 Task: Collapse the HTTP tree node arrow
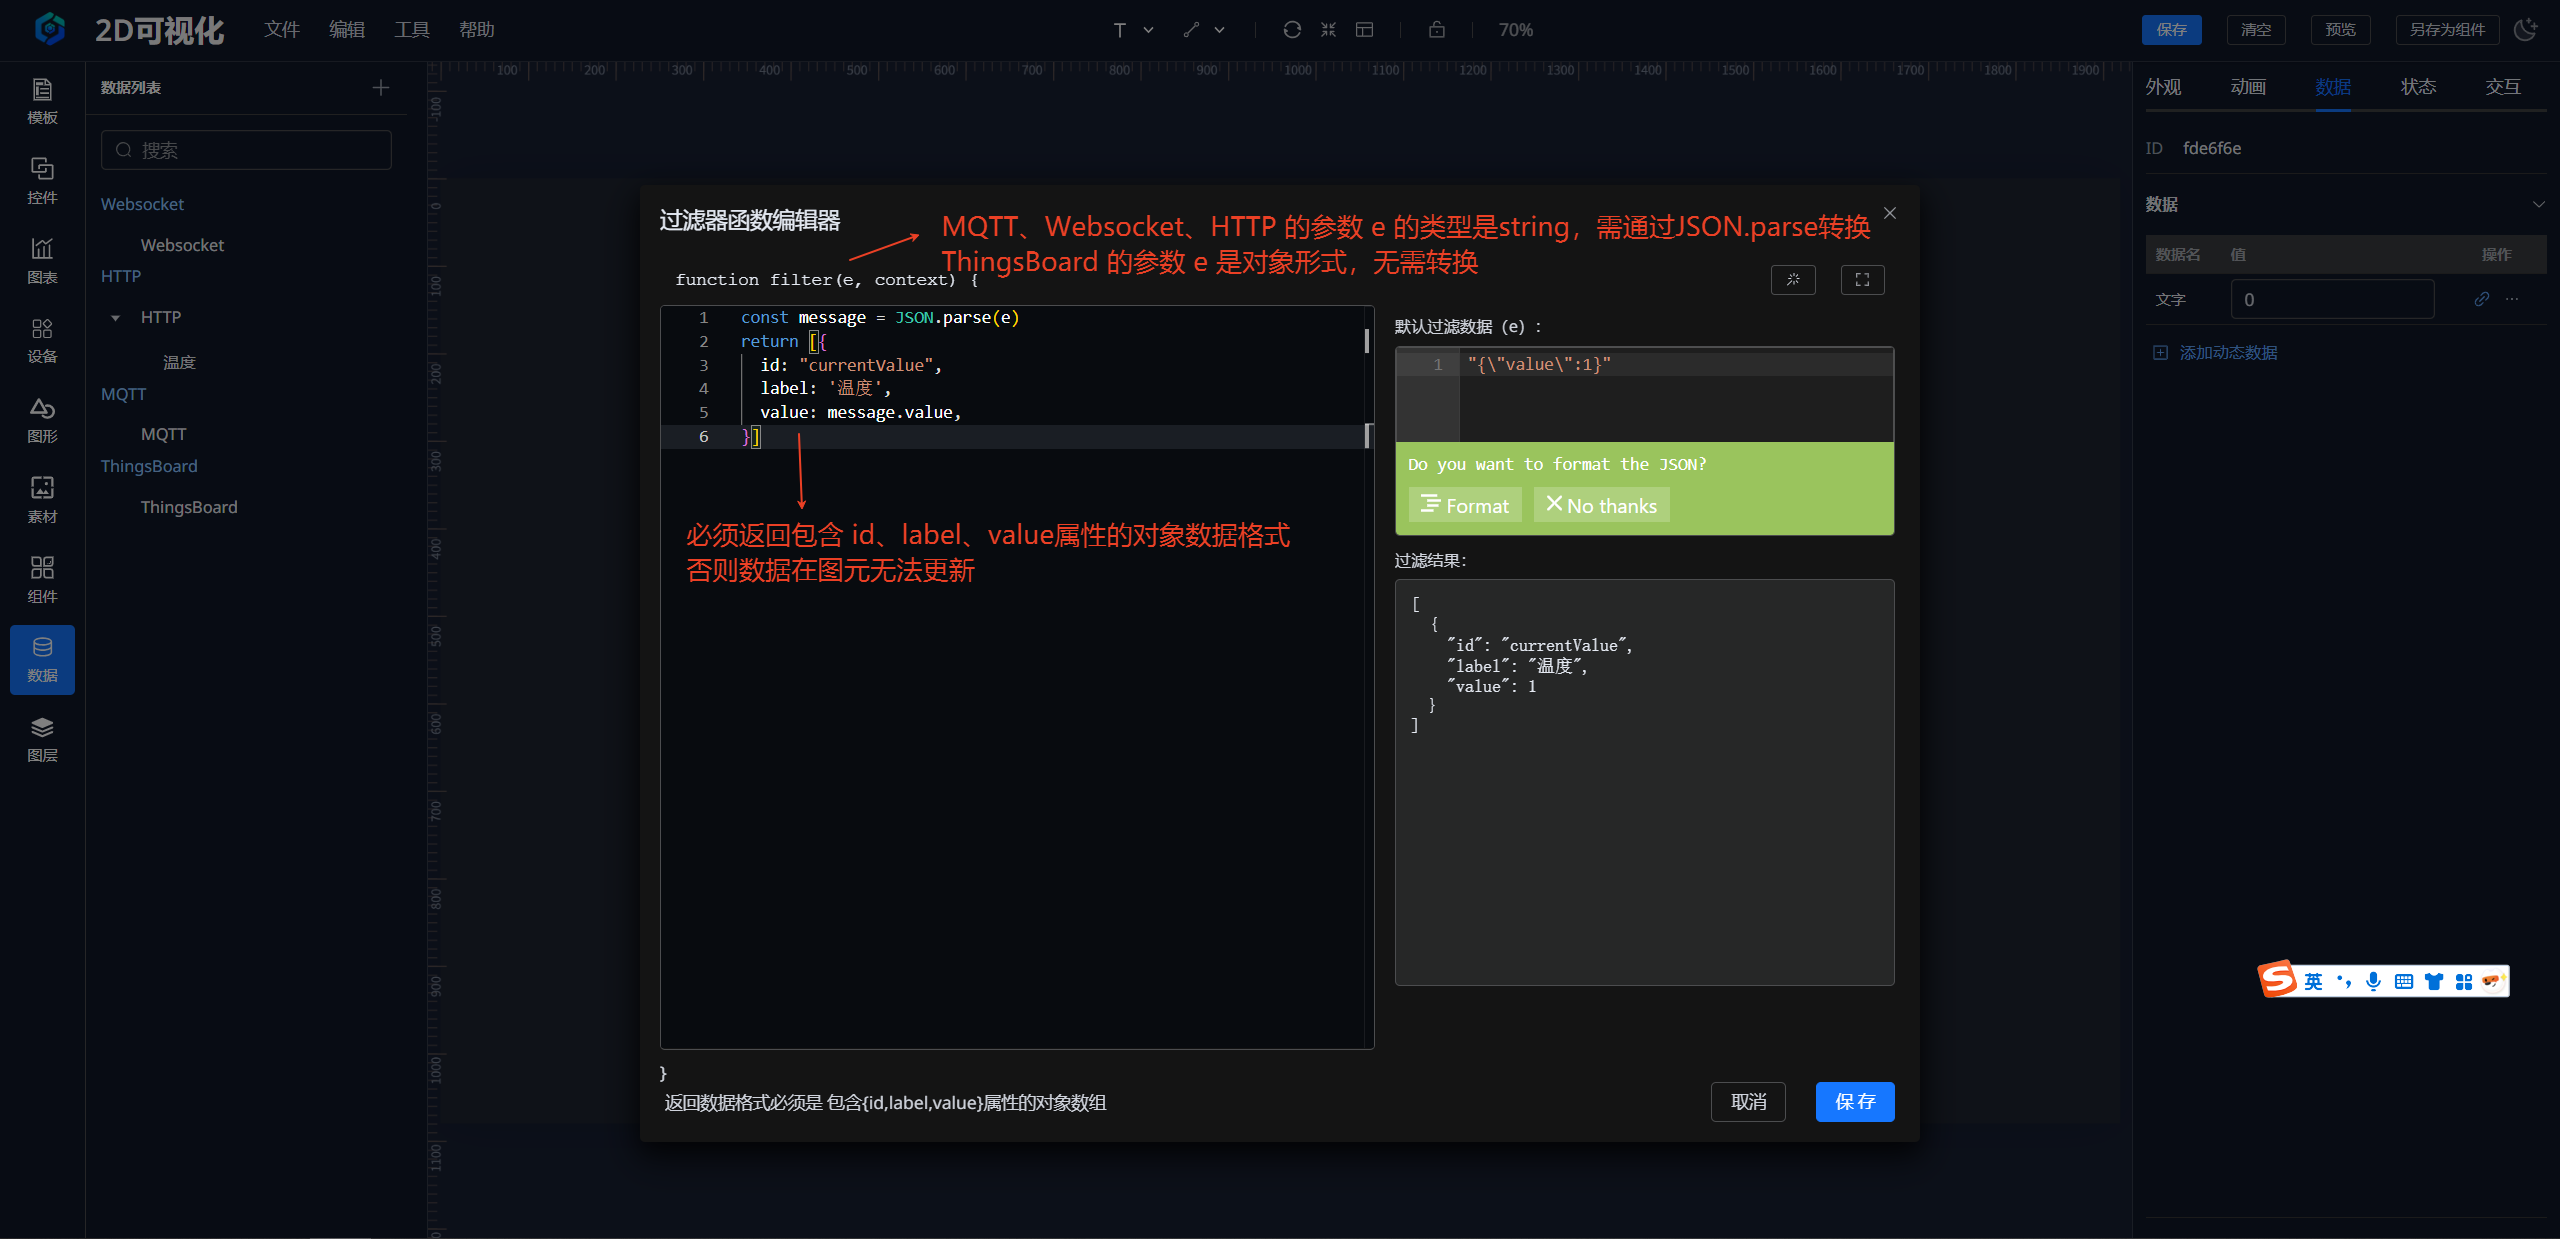[116, 318]
